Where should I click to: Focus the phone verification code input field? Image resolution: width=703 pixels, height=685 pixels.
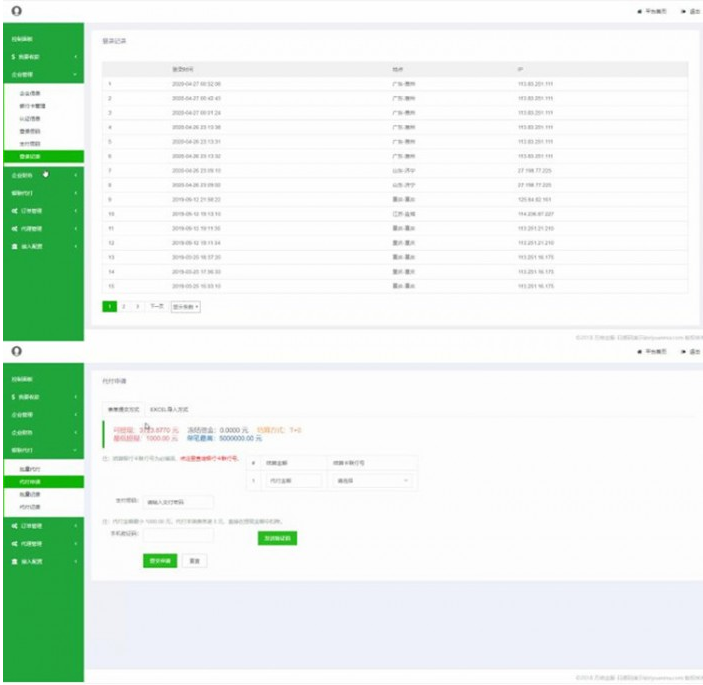(x=178, y=534)
